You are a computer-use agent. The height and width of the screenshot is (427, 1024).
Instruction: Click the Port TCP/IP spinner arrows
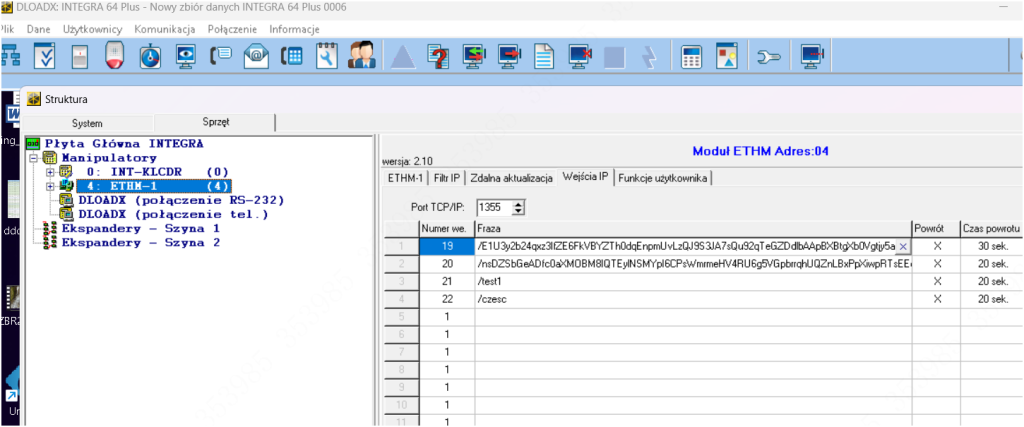(518, 208)
